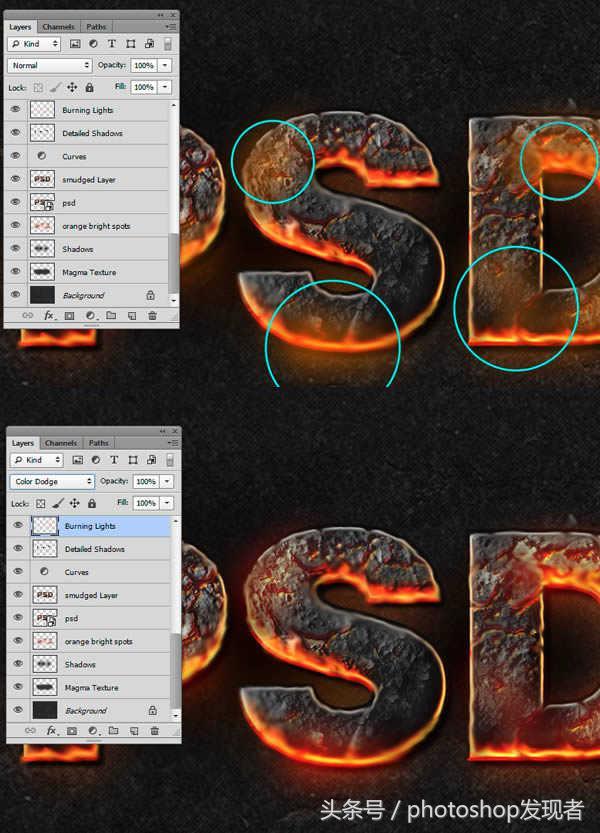Switch to Paths tab in Color Dodge panel
This screenshot has width=600, height=833.
(x=98, y=443)
